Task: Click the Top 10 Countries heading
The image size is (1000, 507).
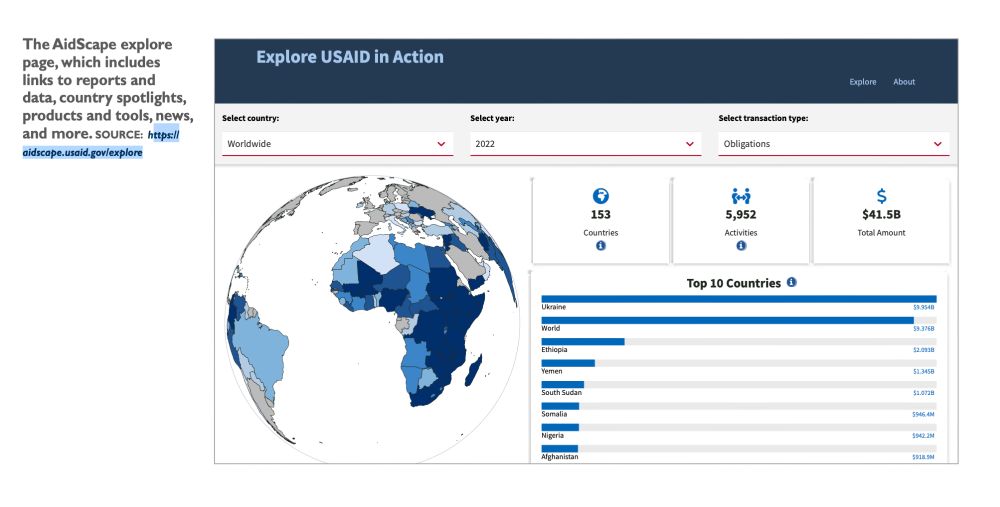Action: pyautogui.click(x=733, y=283)
